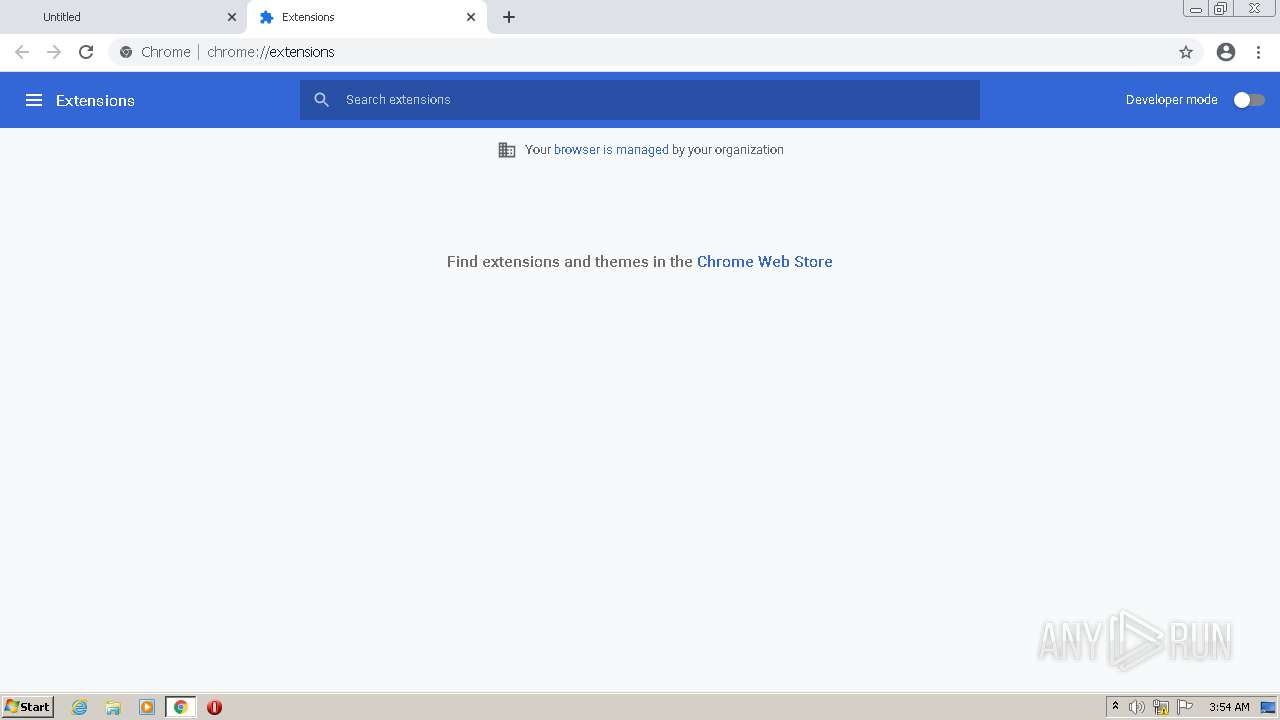
Task: Open the Windows Start menu
Action: coord(28,707)
